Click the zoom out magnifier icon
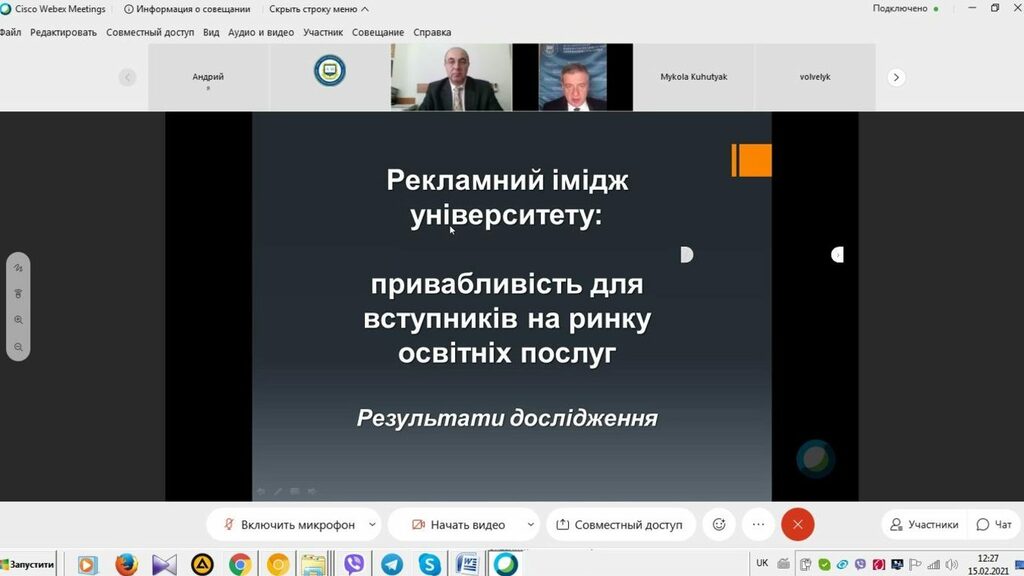Viewport: 1024px width, 576px height. pos(18,347)
